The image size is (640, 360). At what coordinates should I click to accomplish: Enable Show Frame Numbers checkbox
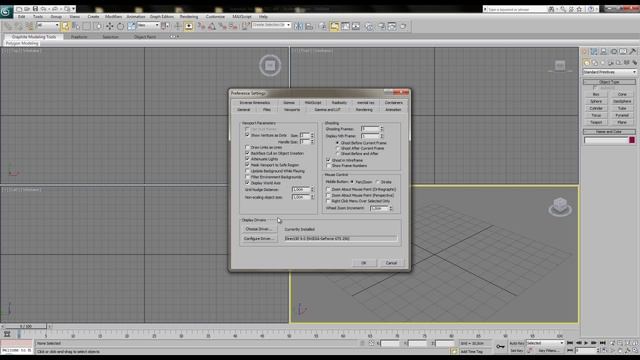pos(329,166)
